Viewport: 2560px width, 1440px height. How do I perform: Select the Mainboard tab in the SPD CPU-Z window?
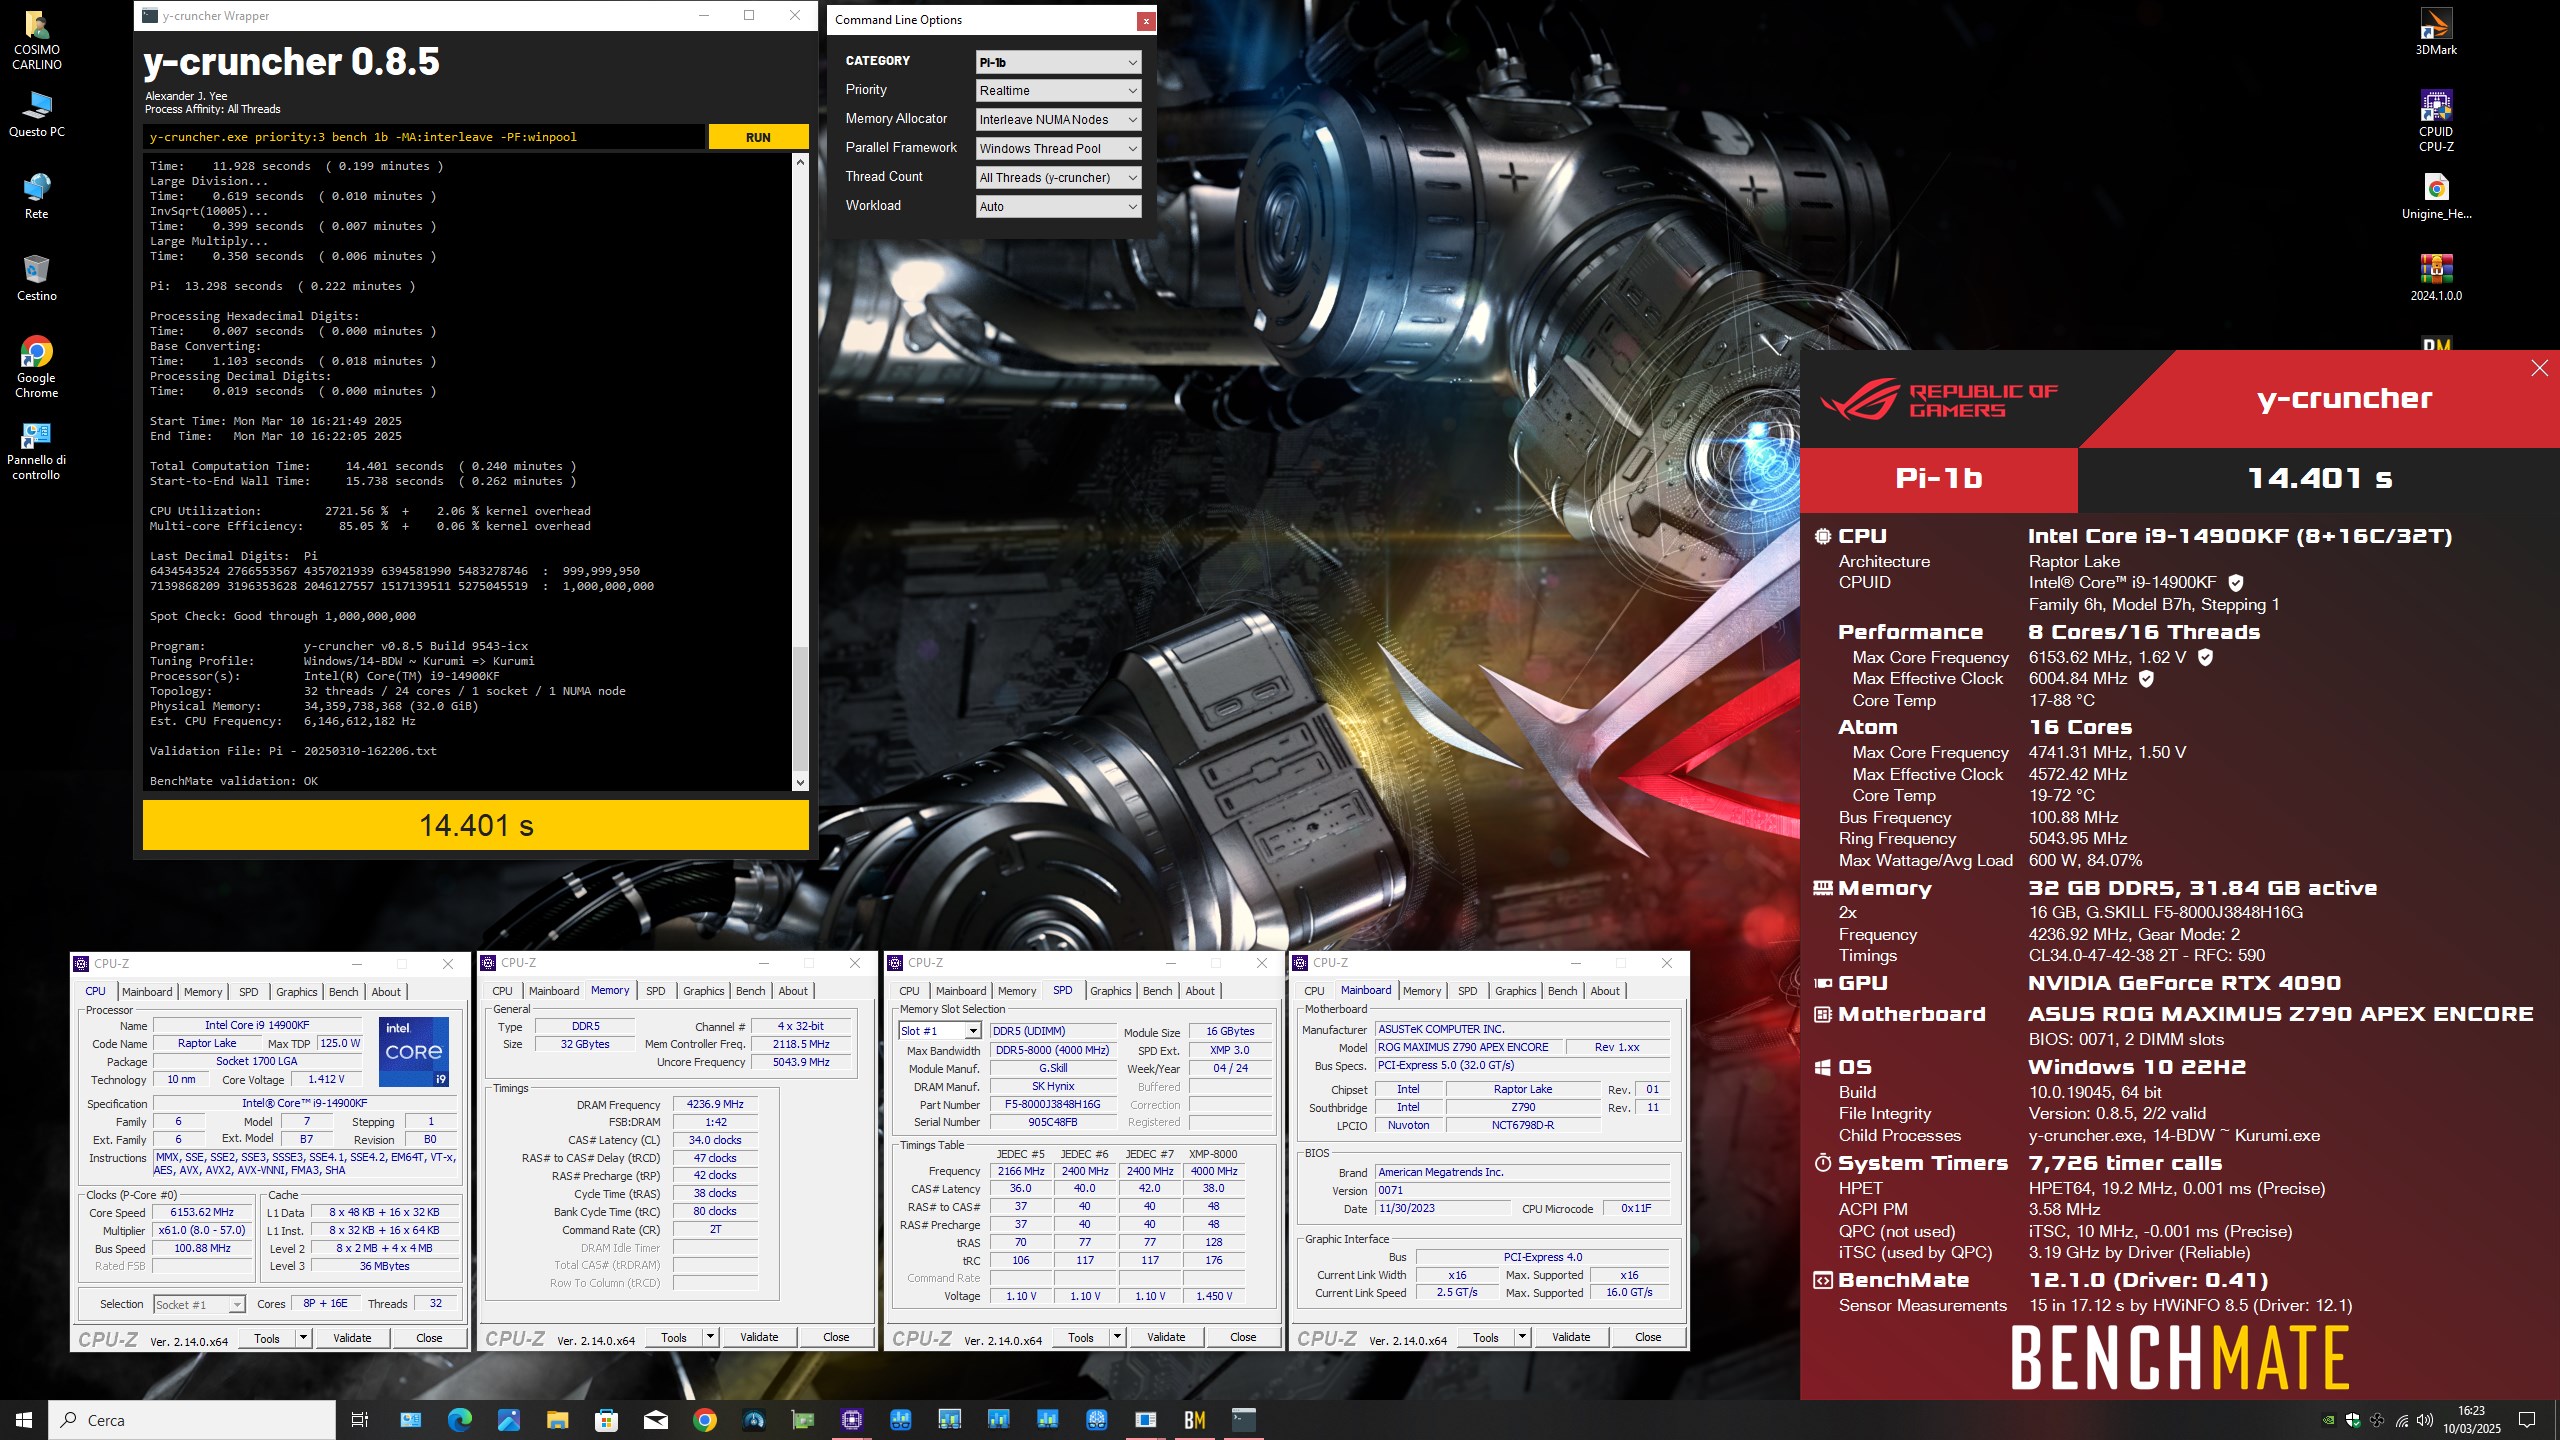(x=961, y=991)
